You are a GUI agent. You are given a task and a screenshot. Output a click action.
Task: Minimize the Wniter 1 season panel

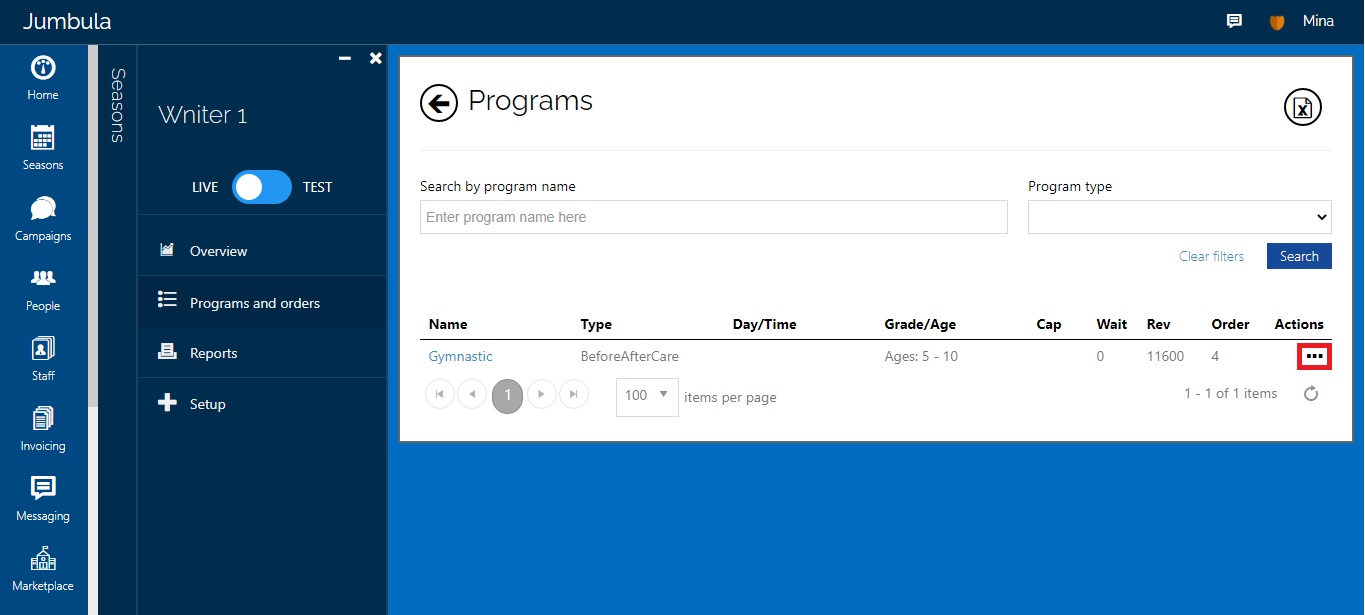[x=345, y=59]
